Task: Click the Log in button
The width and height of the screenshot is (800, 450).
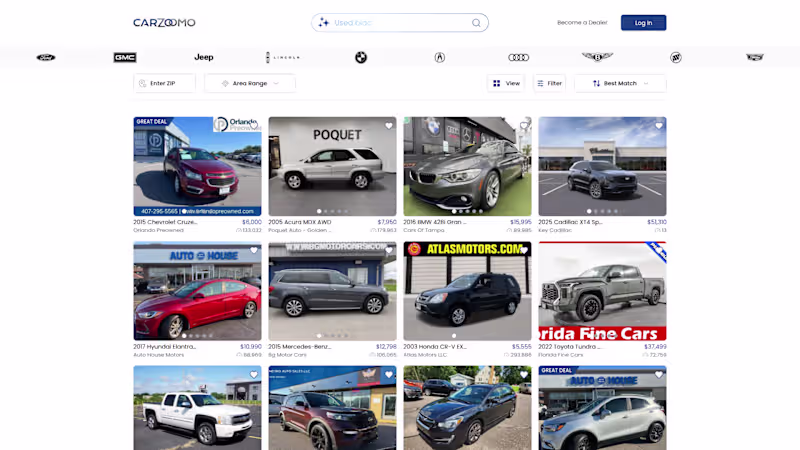Action: [643, 22]
